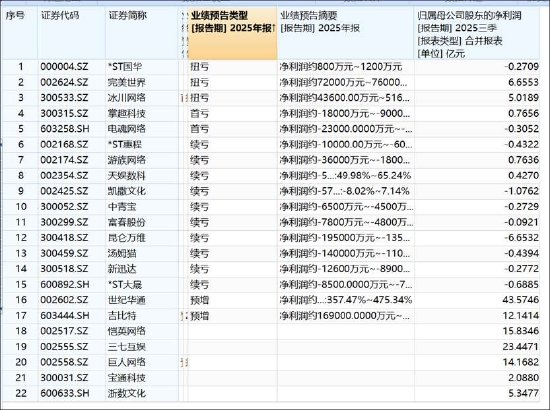Select stock name 电魂网络
Image resolution: width=550 pixels, height=410 pixels.
[x=127, y=129]
